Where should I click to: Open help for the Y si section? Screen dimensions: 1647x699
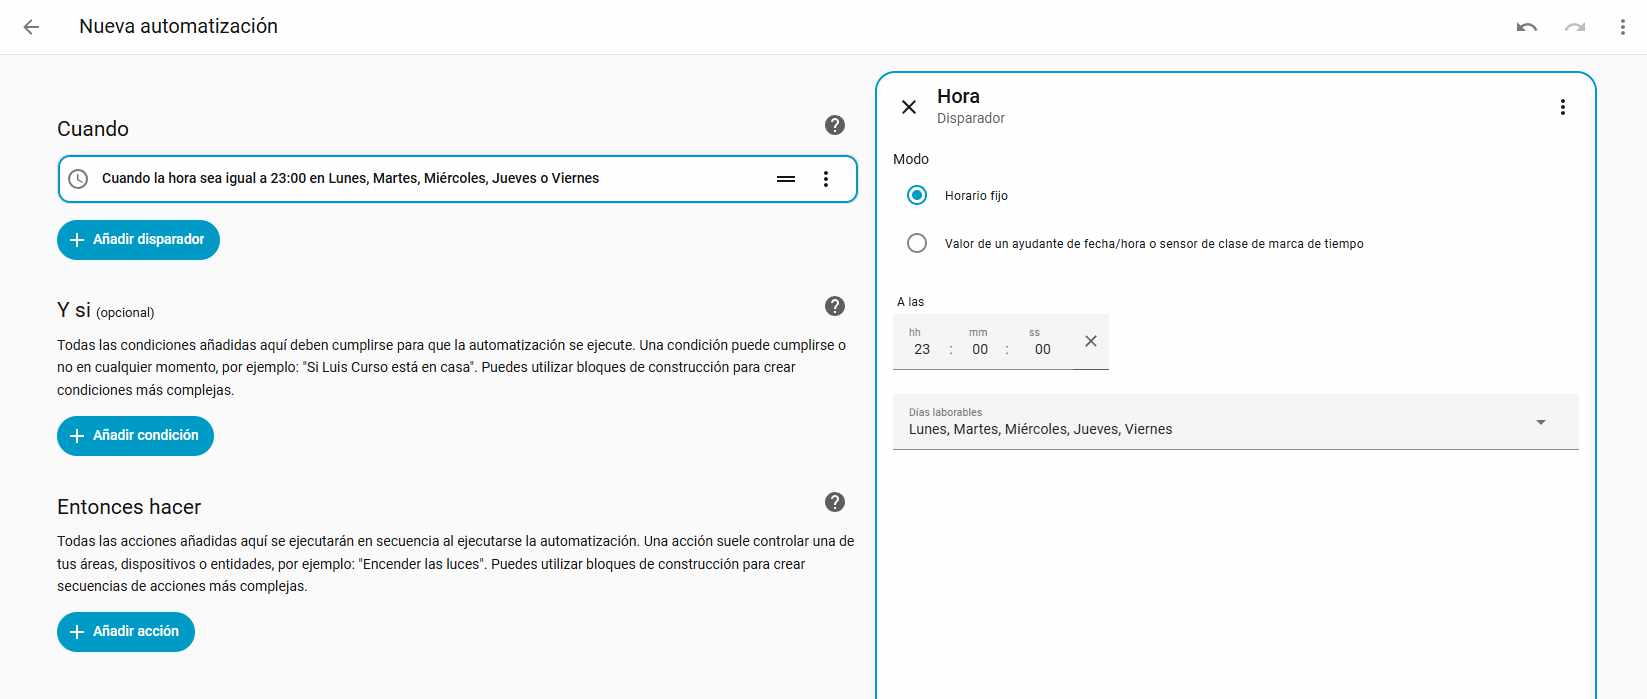[x=835, y=306]
